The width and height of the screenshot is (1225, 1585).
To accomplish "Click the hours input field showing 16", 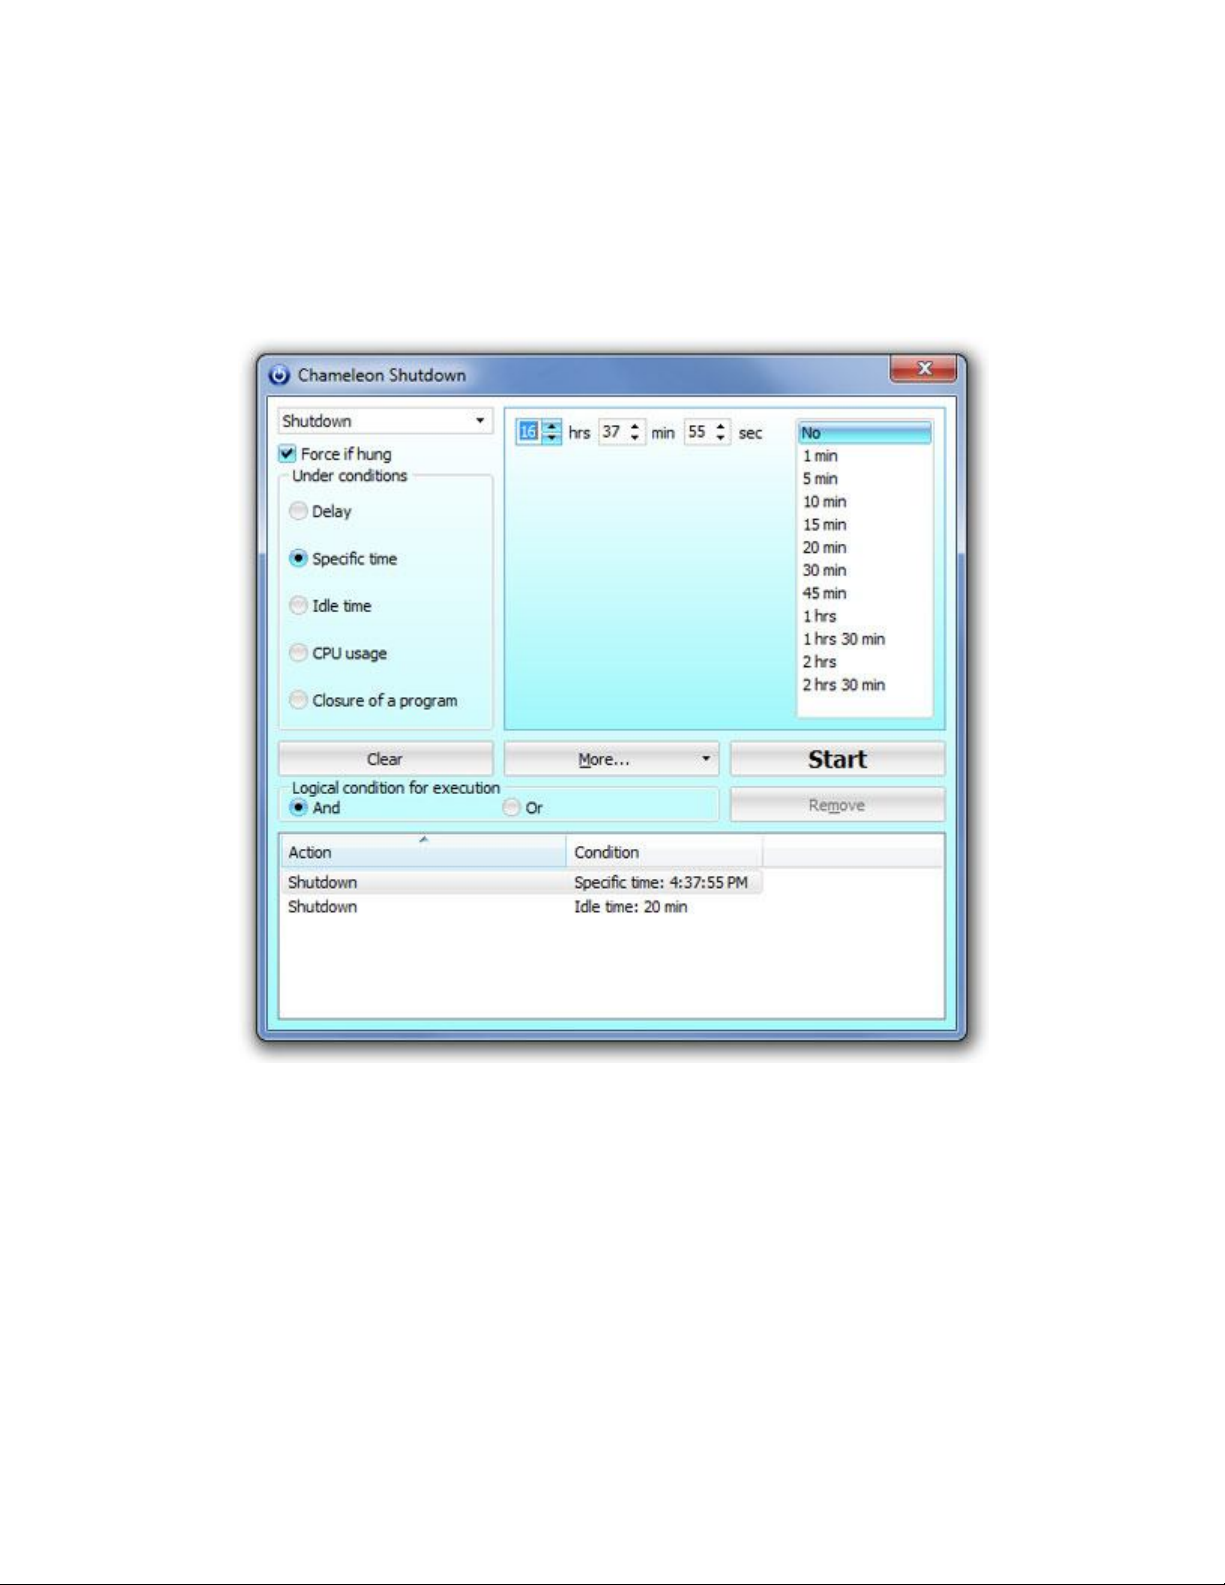I will click(x=528, y=432).
